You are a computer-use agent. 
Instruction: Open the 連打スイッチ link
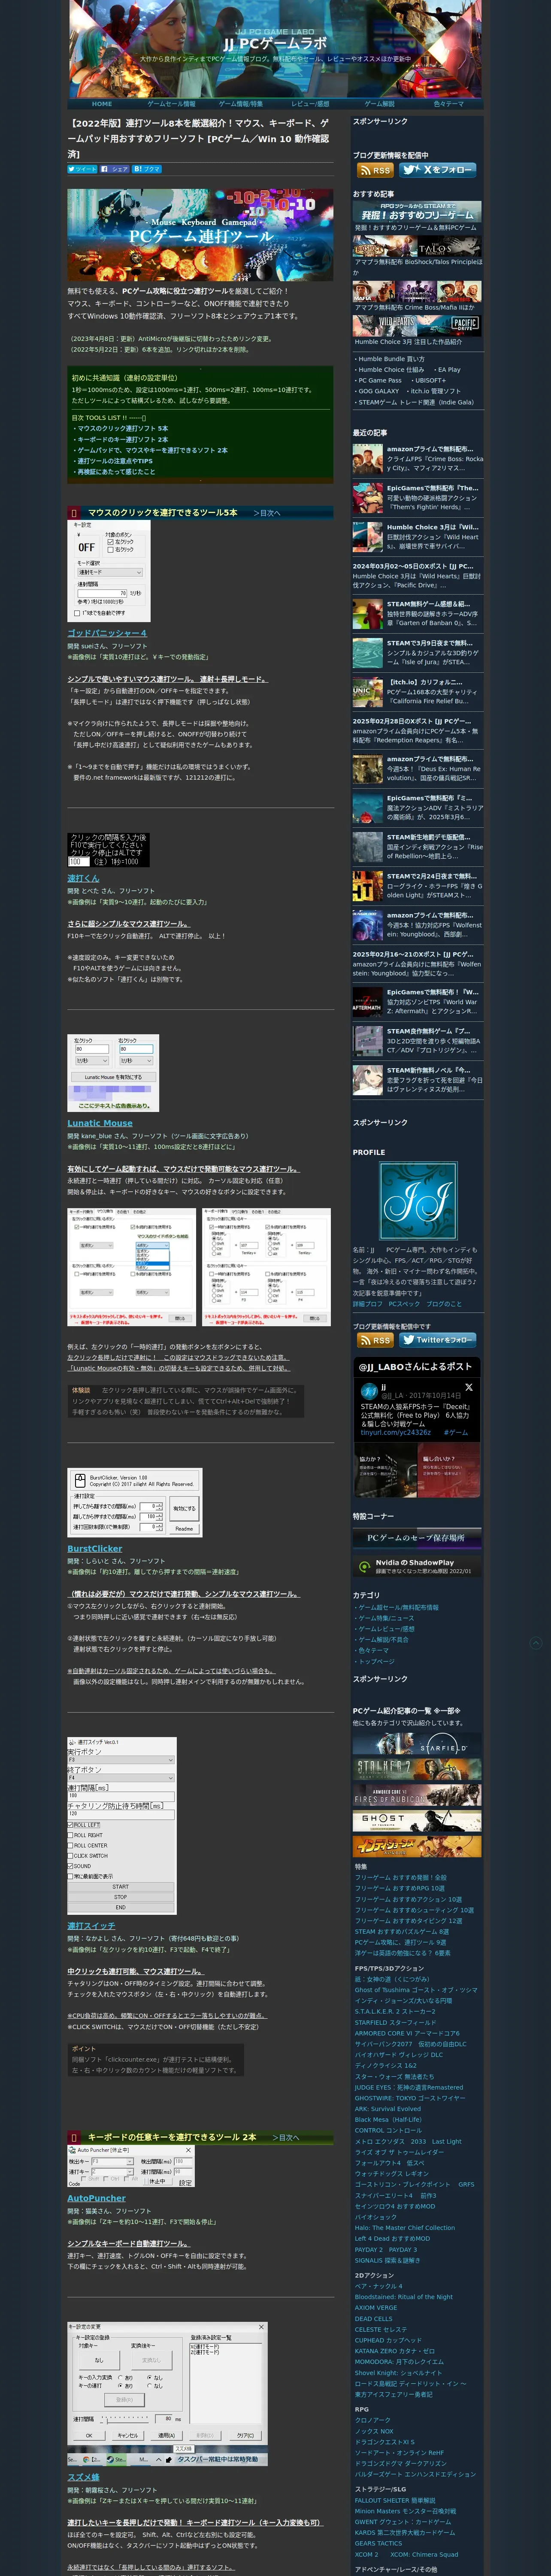(91, 1925)
